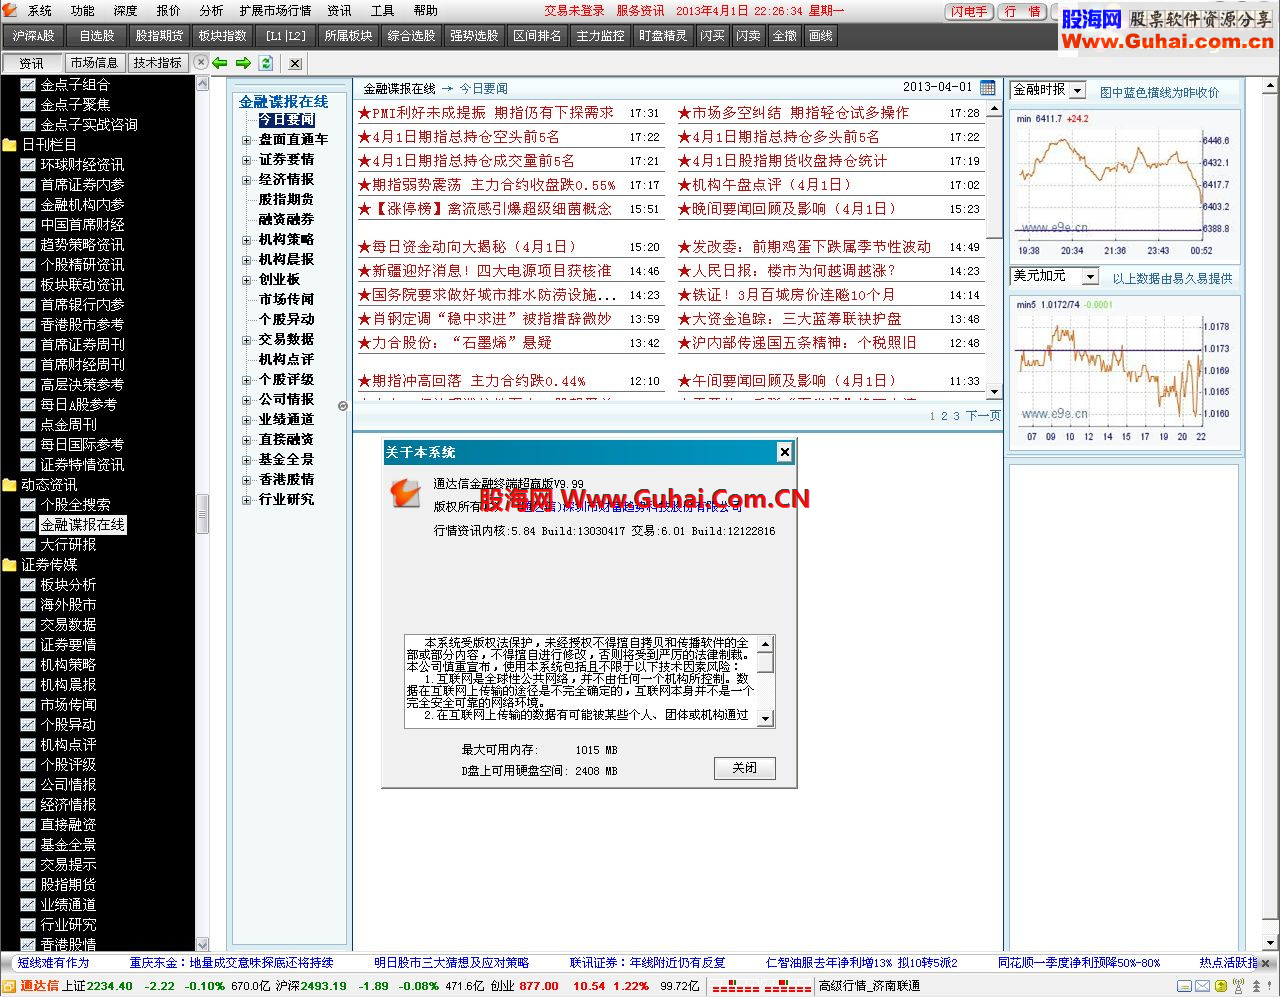Click the note icon in the status bar
Screen dimensions: 1280x997
(x=1184, y=986)
